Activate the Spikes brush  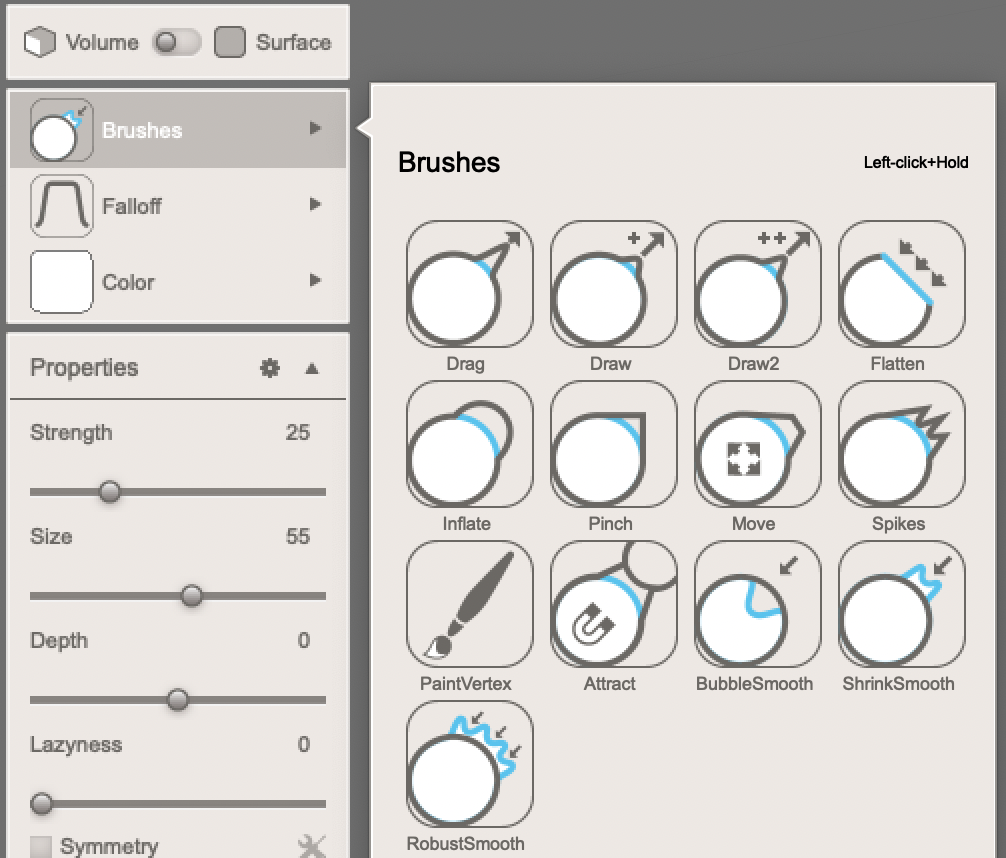pyautogui.click(x=899, y=443)
